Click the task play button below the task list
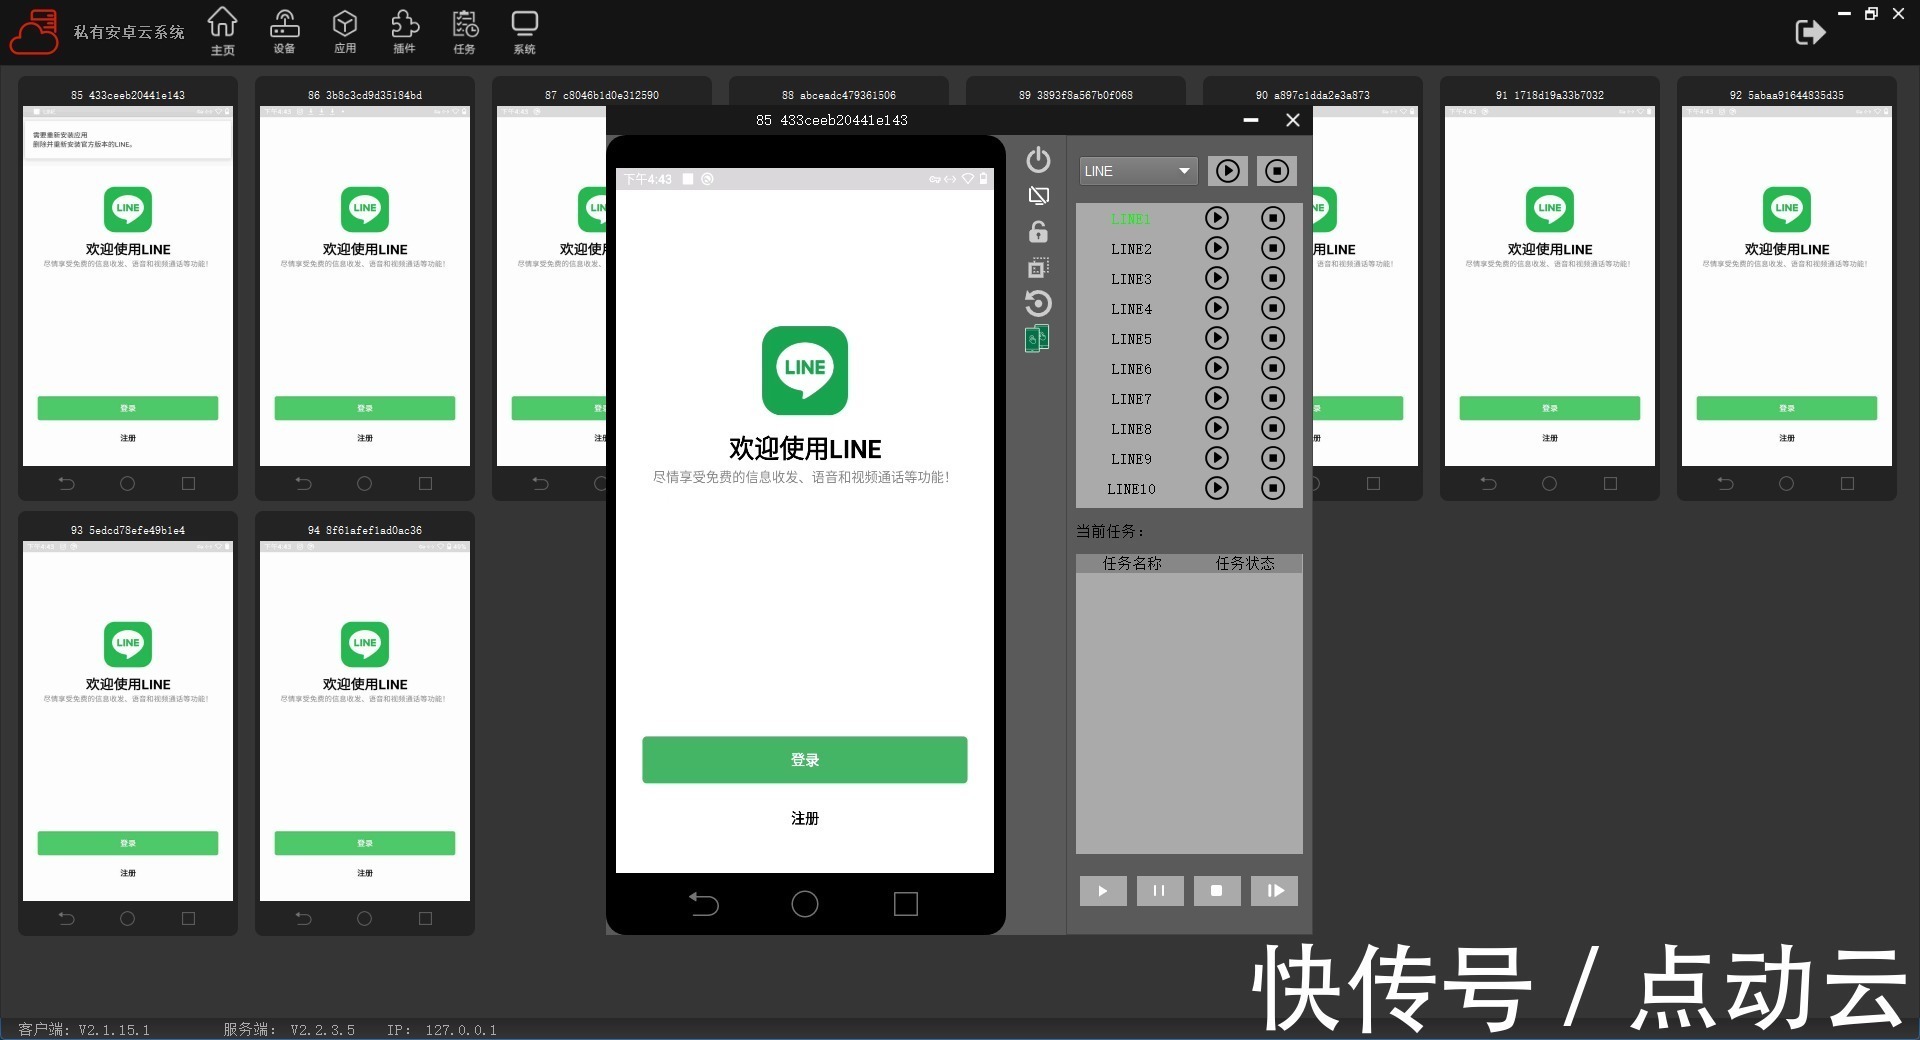Viewport: 1920px width, 1040px height. 1103,891
